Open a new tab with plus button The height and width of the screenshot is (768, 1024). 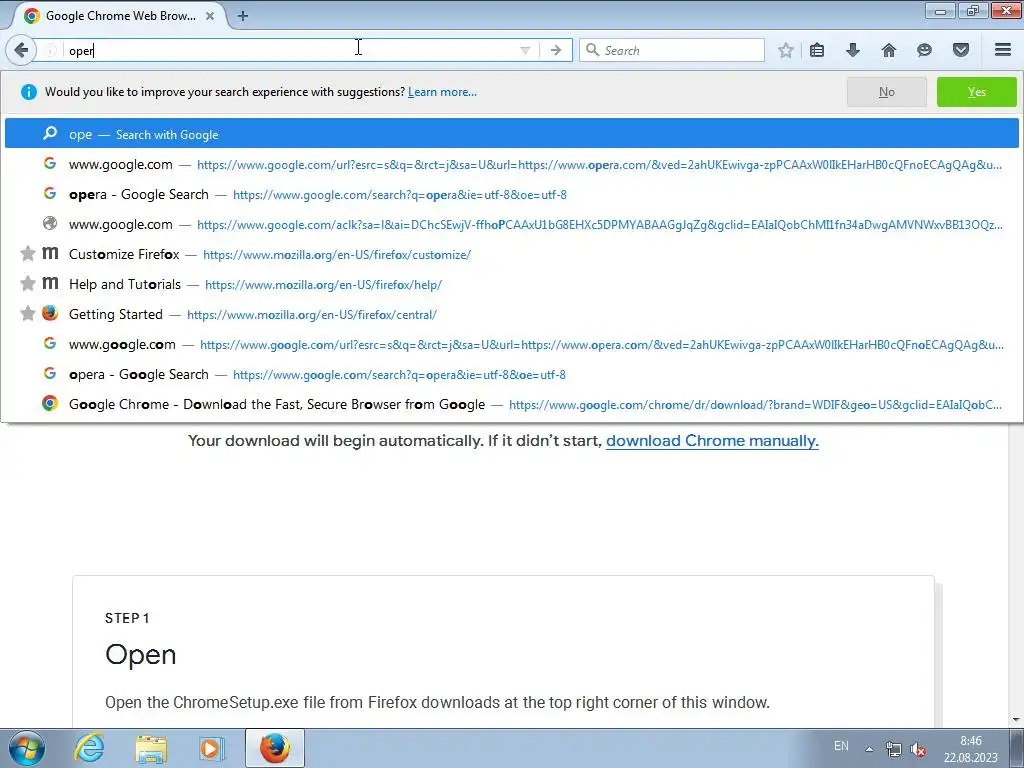242,16
